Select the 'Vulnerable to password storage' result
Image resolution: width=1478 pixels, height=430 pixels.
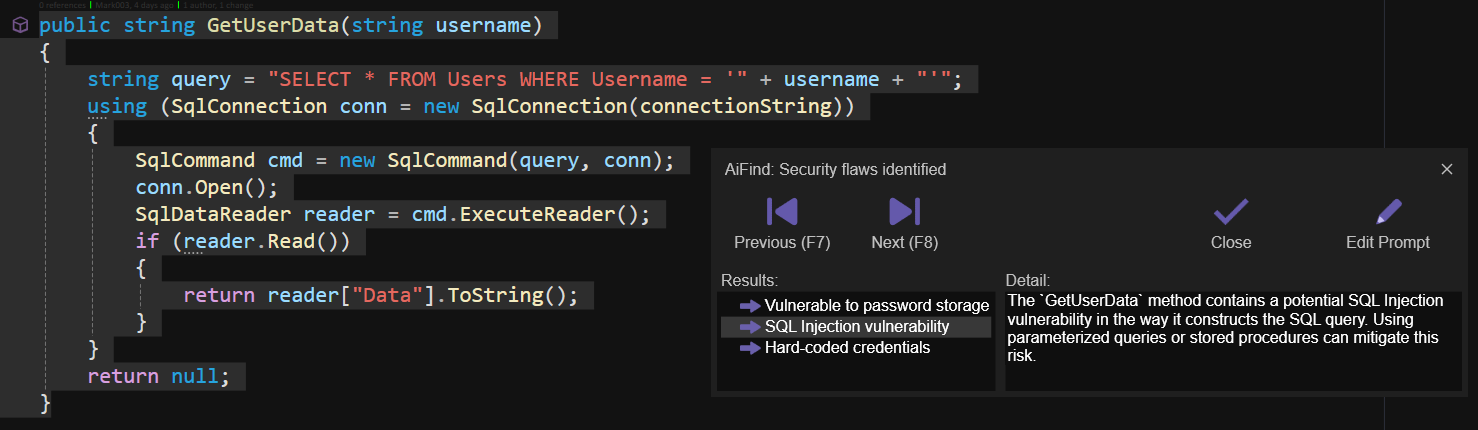tap(864, 305)
